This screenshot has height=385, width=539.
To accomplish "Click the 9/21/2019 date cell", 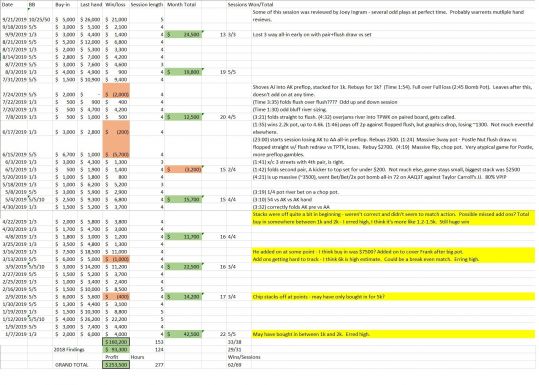I will click(14, 20).
